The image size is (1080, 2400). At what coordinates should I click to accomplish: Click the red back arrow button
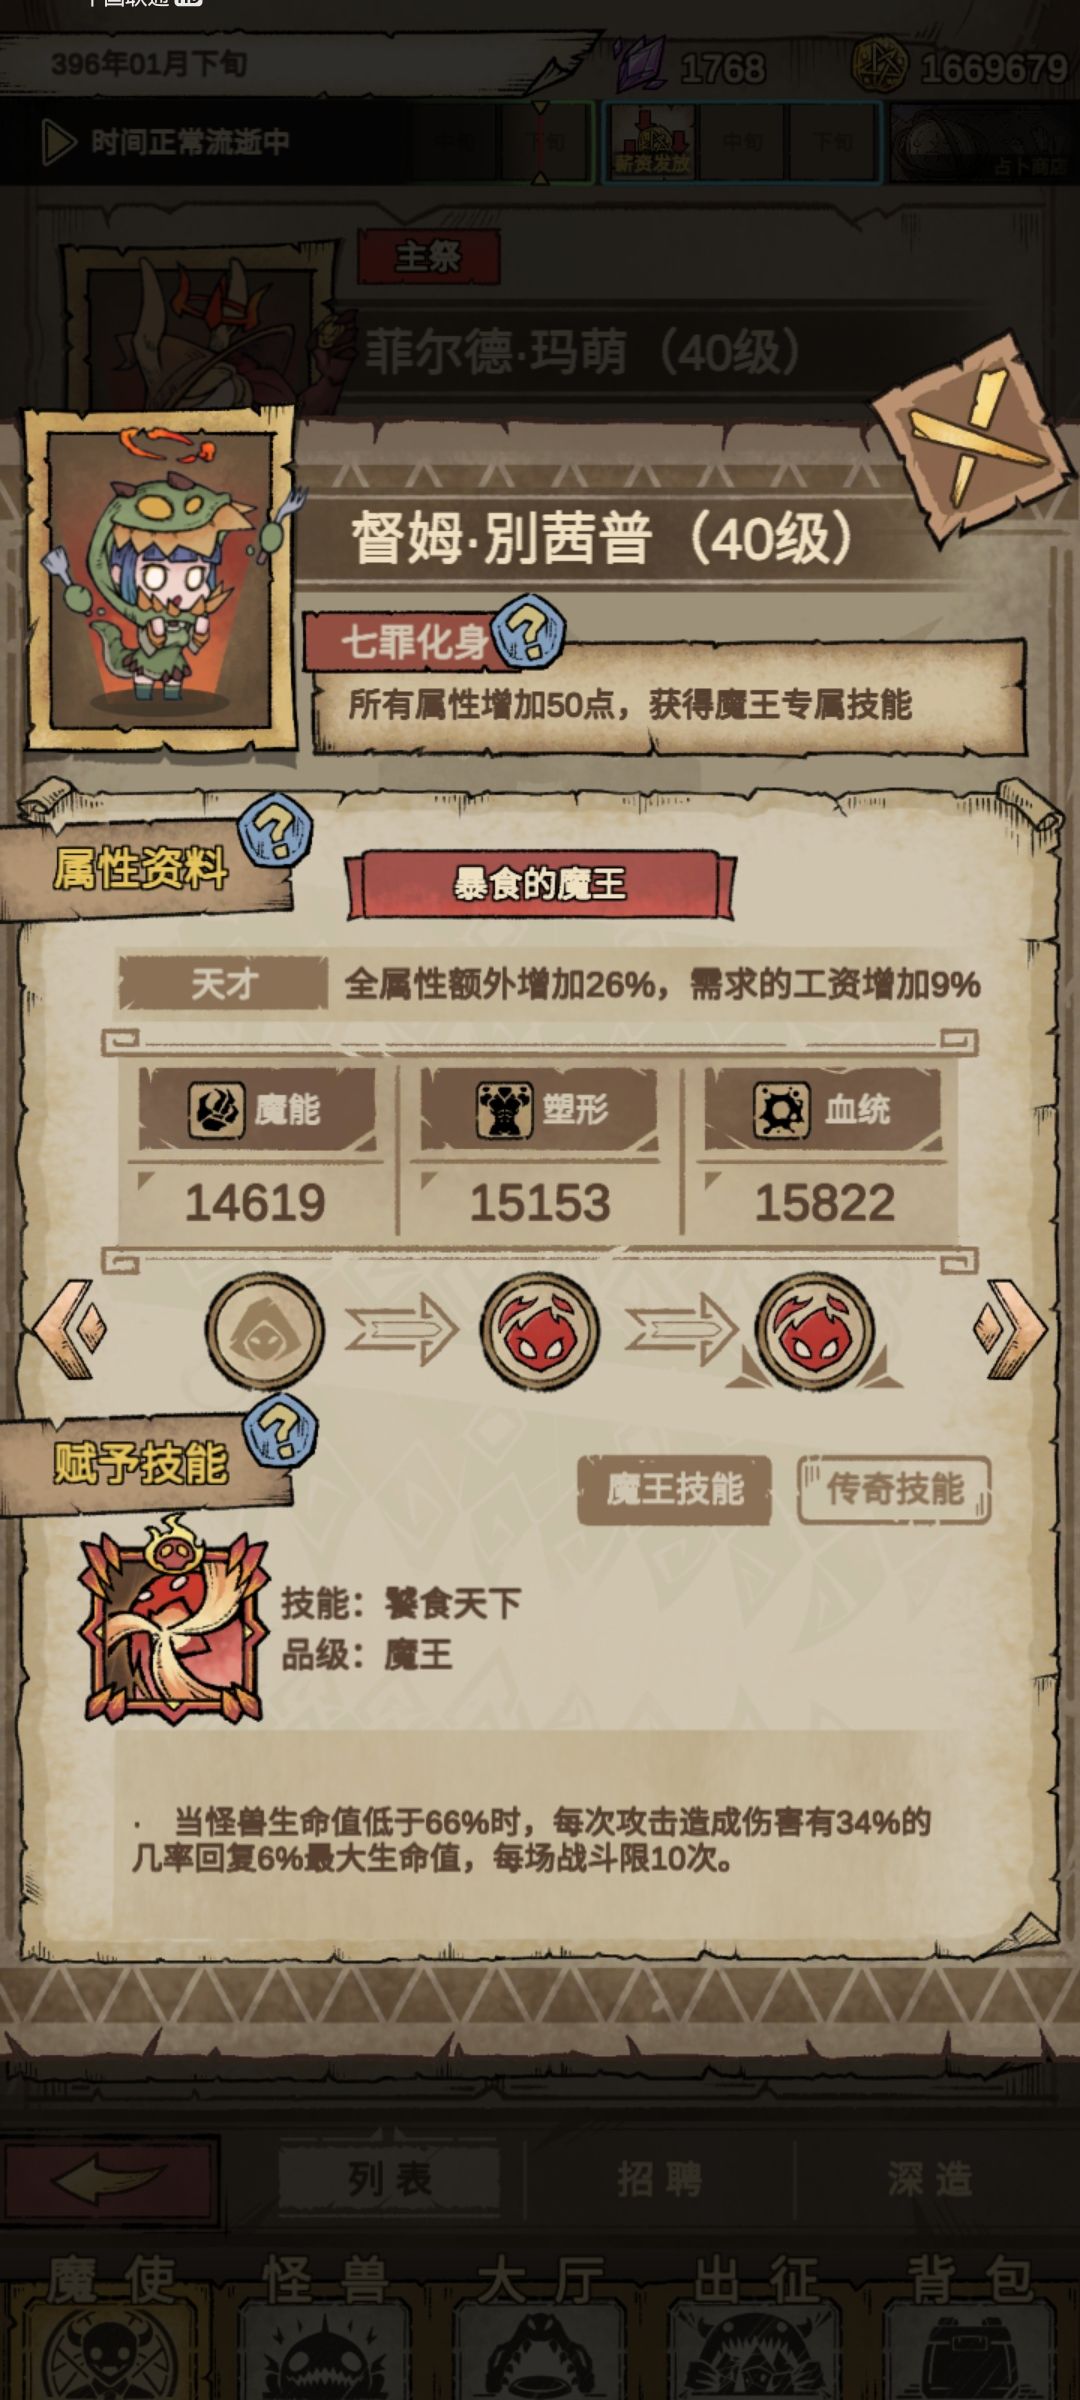tap(109, 2179)
